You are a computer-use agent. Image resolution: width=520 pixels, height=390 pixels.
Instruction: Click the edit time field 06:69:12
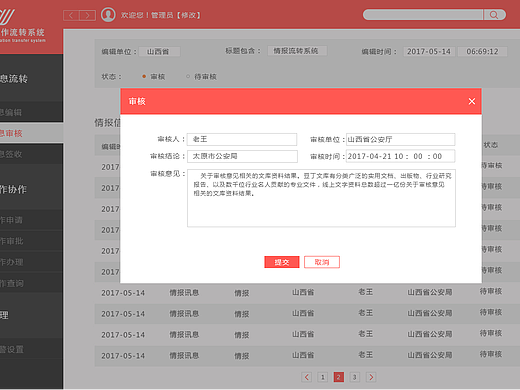[482, 51]
